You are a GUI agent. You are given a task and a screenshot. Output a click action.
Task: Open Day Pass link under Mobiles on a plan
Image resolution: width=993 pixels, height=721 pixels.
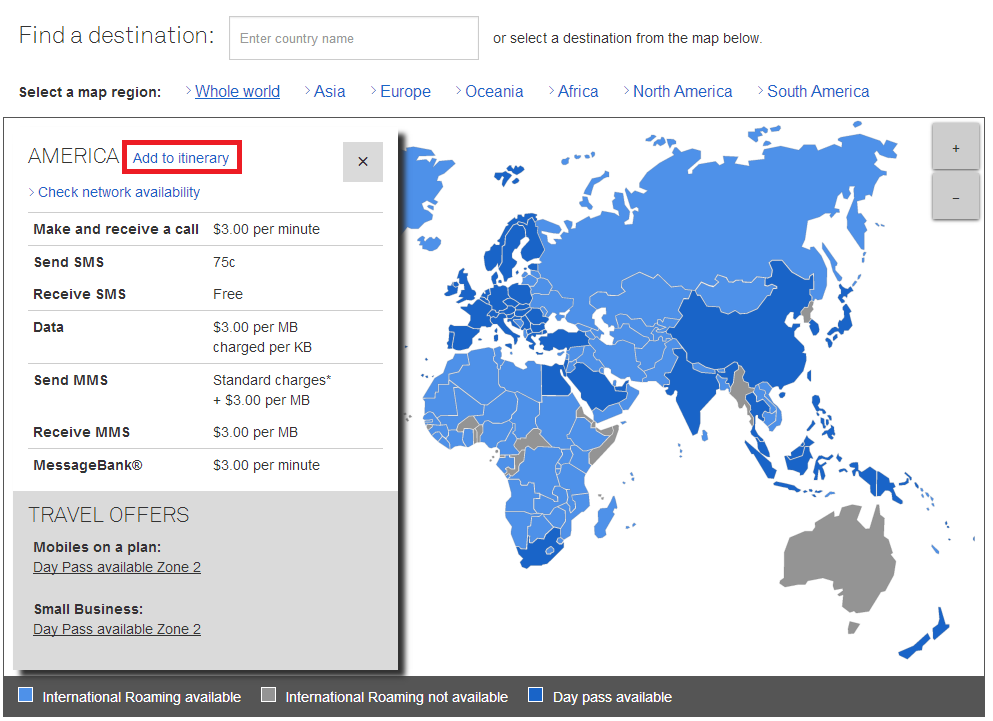(117, 567)
